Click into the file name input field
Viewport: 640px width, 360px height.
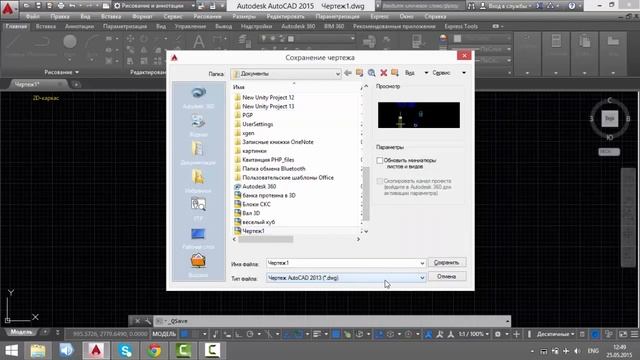[342, 263]
